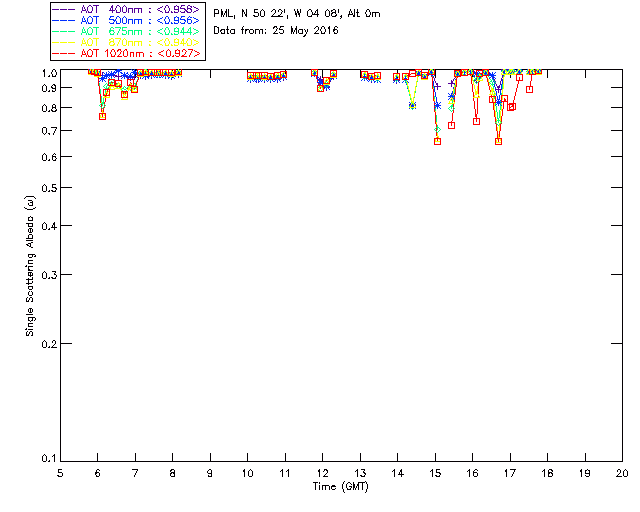
Task: Click the x-axis hour label 16
Action: tap(472, 473)
